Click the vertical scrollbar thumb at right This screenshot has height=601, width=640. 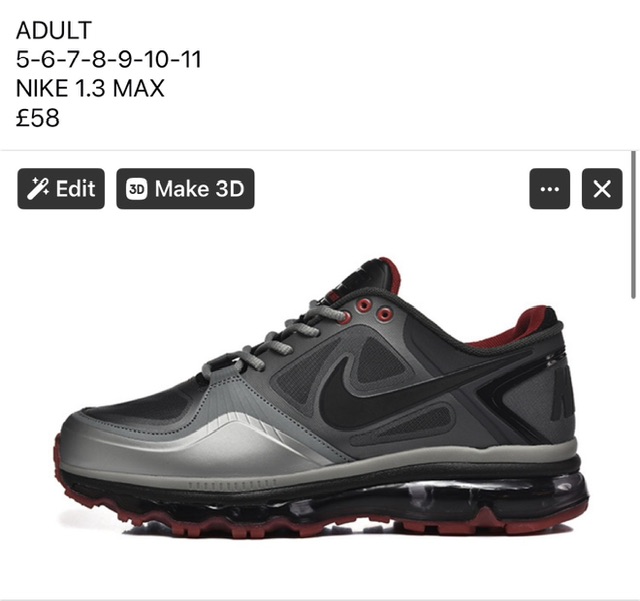(x=633, y=225)
